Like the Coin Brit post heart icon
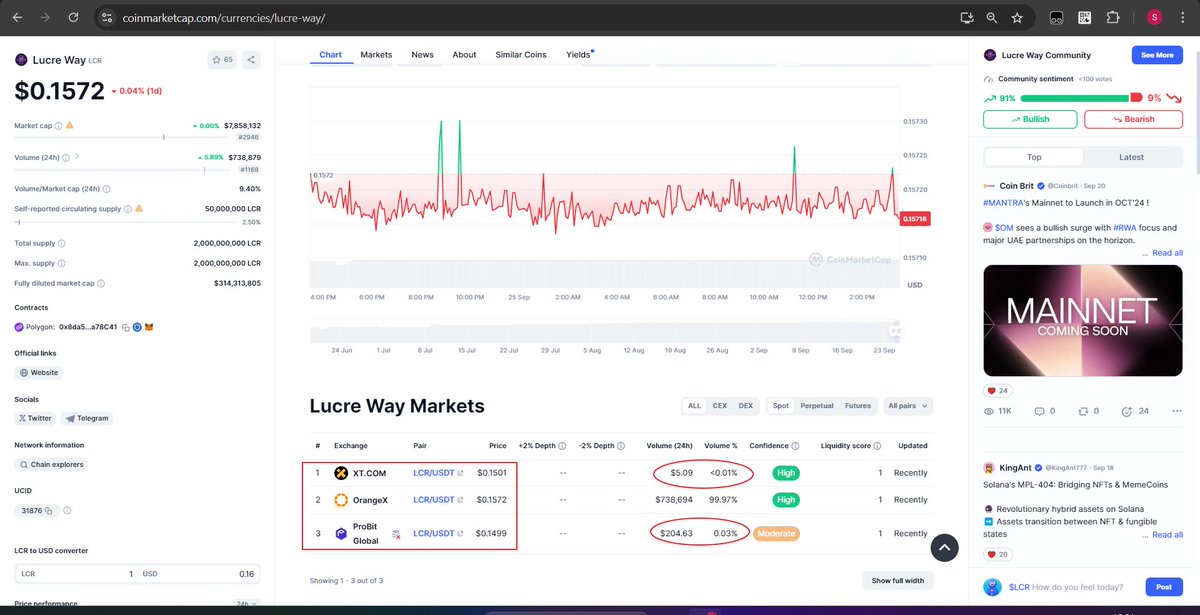Screen dimensions: 1200x615 pos(992,390)
